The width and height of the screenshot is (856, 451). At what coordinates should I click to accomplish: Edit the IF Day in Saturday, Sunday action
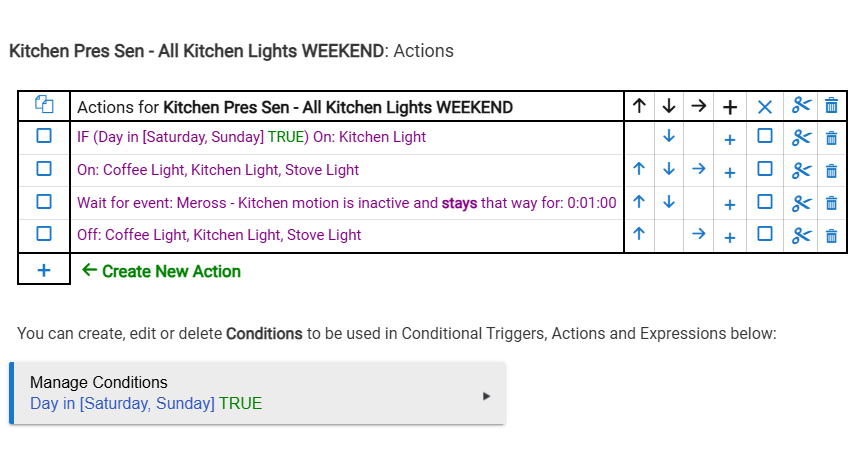coord(251,137)
